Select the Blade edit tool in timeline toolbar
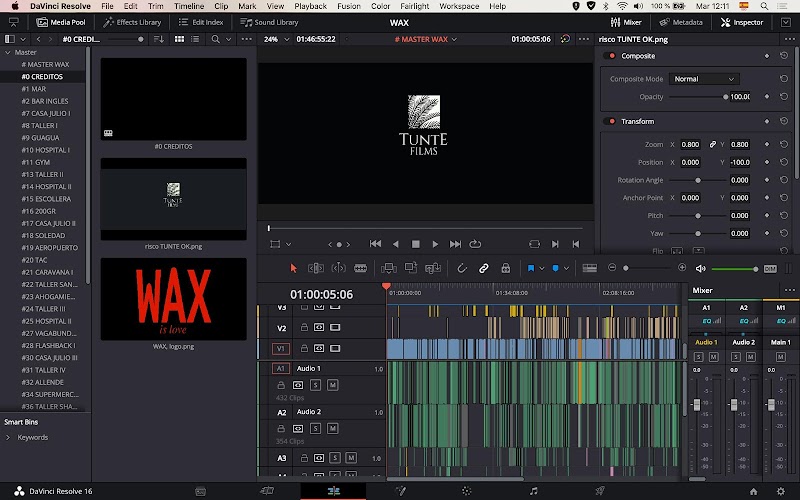Viewport: 800px width, 500px height. [360, 268]
